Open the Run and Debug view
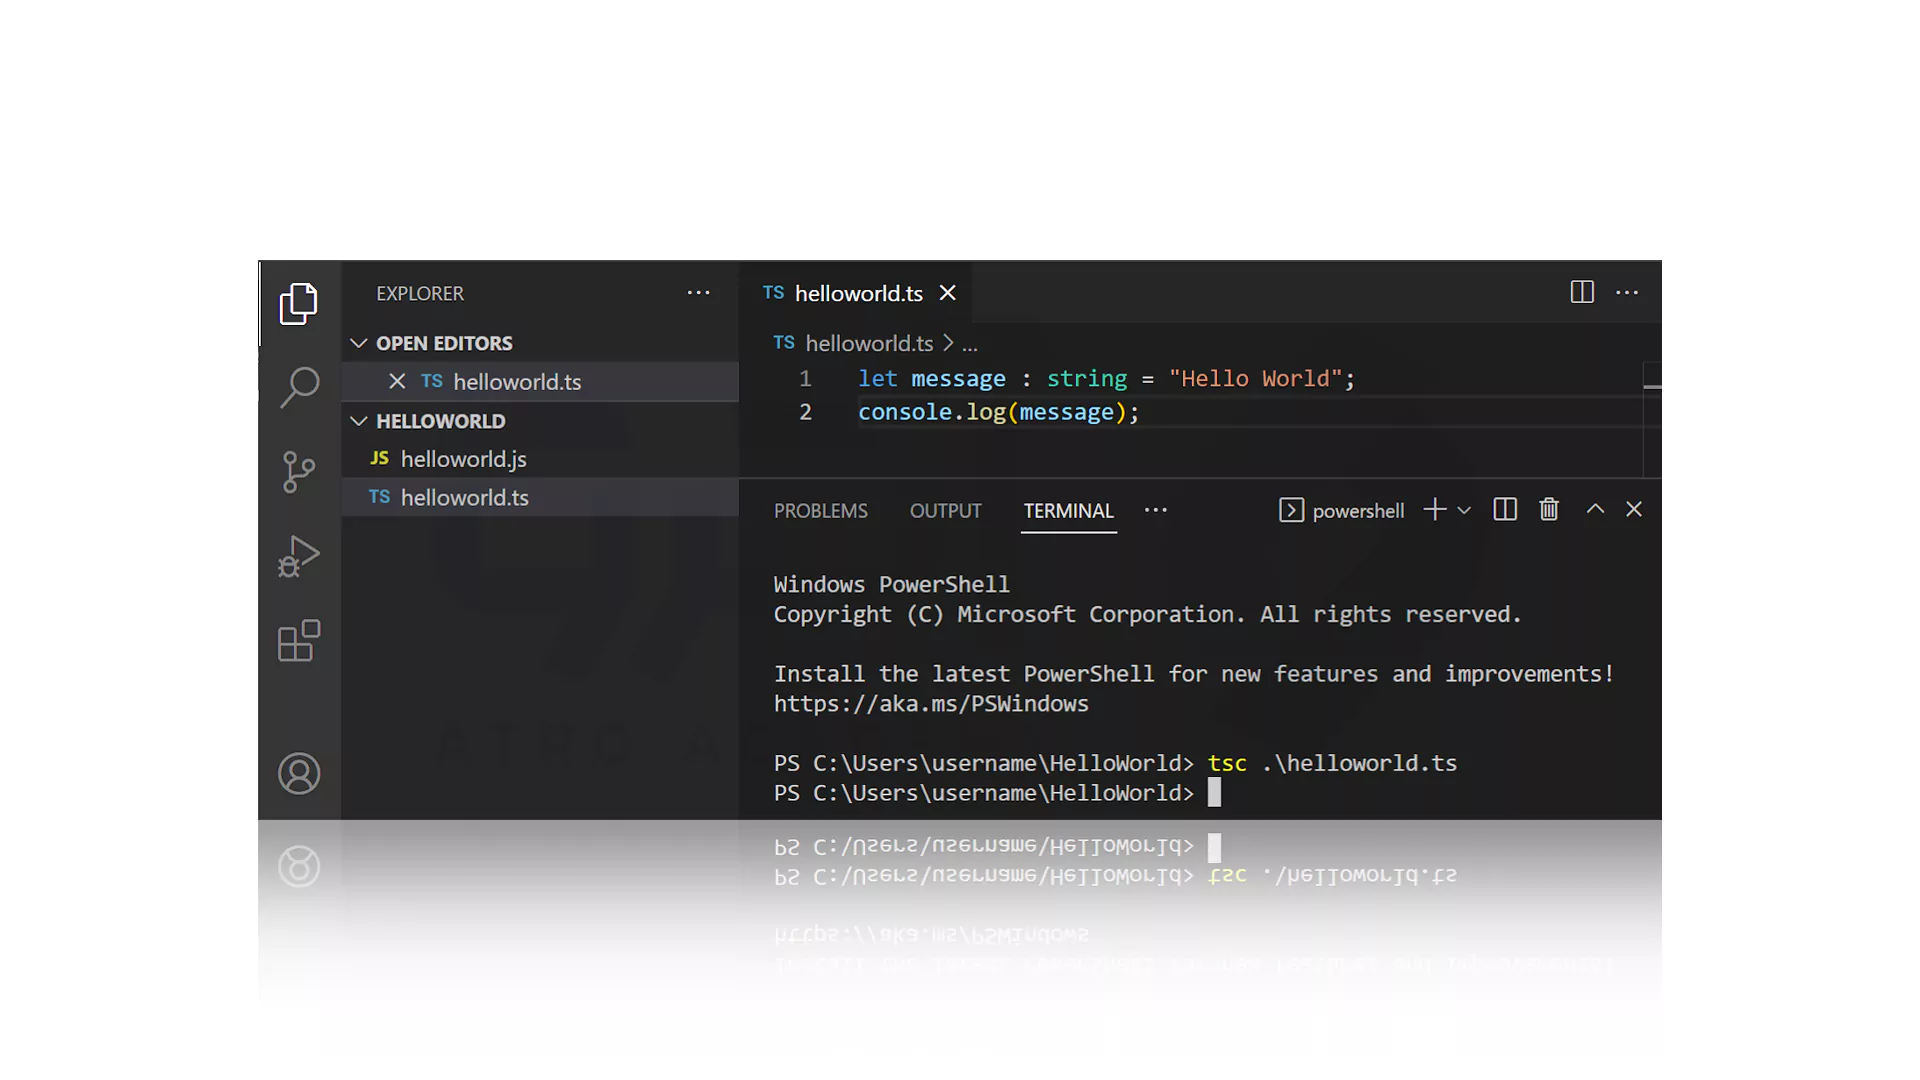The image size is (1920, 1080). (298, 556)
